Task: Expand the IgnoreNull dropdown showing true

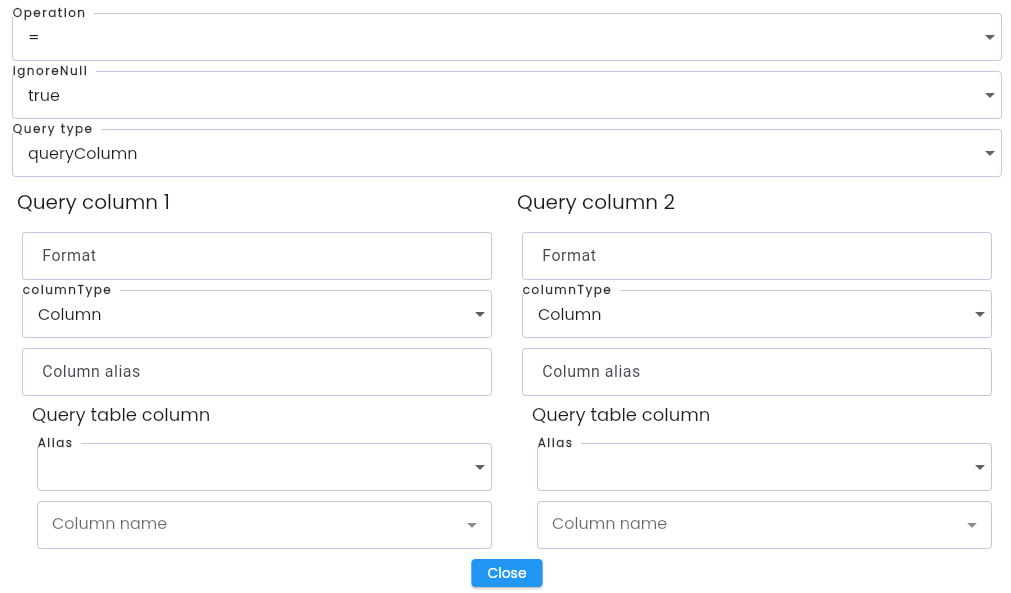Action: pyautogui.click(x=507, y=95)
